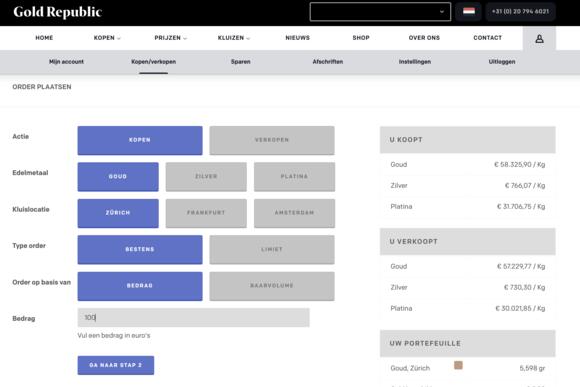The image size is (580, 387).
Task: Select Zürich vault location
Action: 118,213
